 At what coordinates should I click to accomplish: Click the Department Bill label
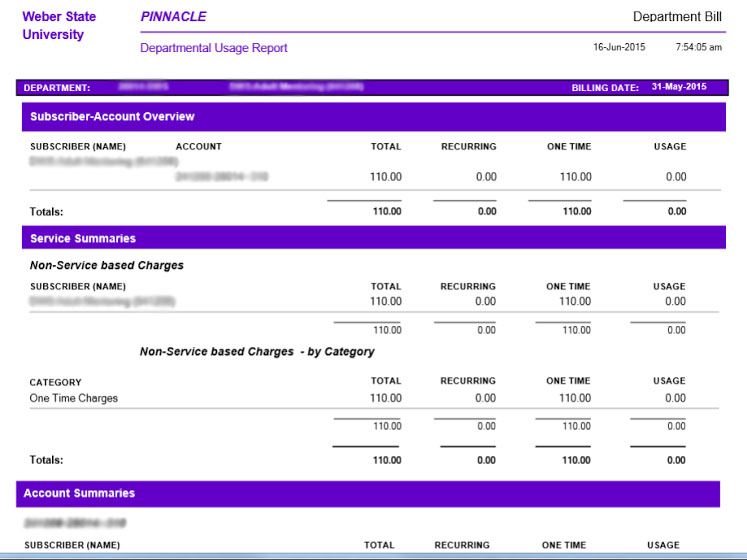tap(677, 17)
